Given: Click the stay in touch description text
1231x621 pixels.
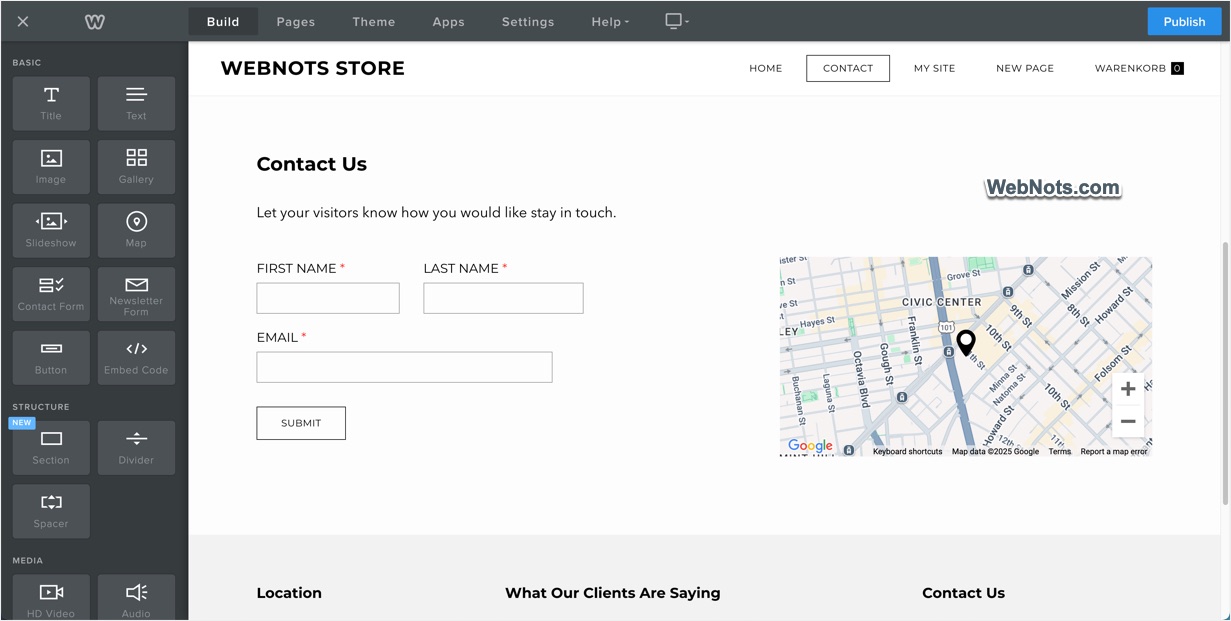Looking at the screenshot, I should [436, 213].
